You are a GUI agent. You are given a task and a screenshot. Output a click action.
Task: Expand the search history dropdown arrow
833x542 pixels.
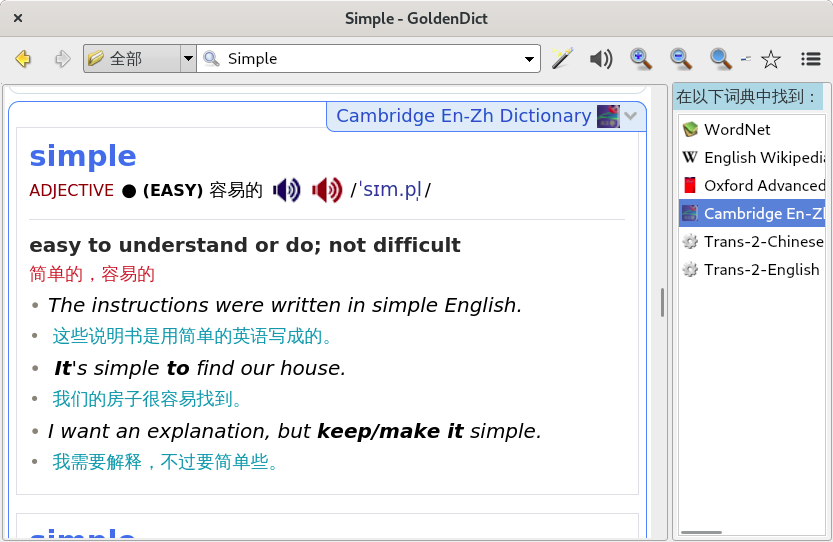click(x=529, y=59)
